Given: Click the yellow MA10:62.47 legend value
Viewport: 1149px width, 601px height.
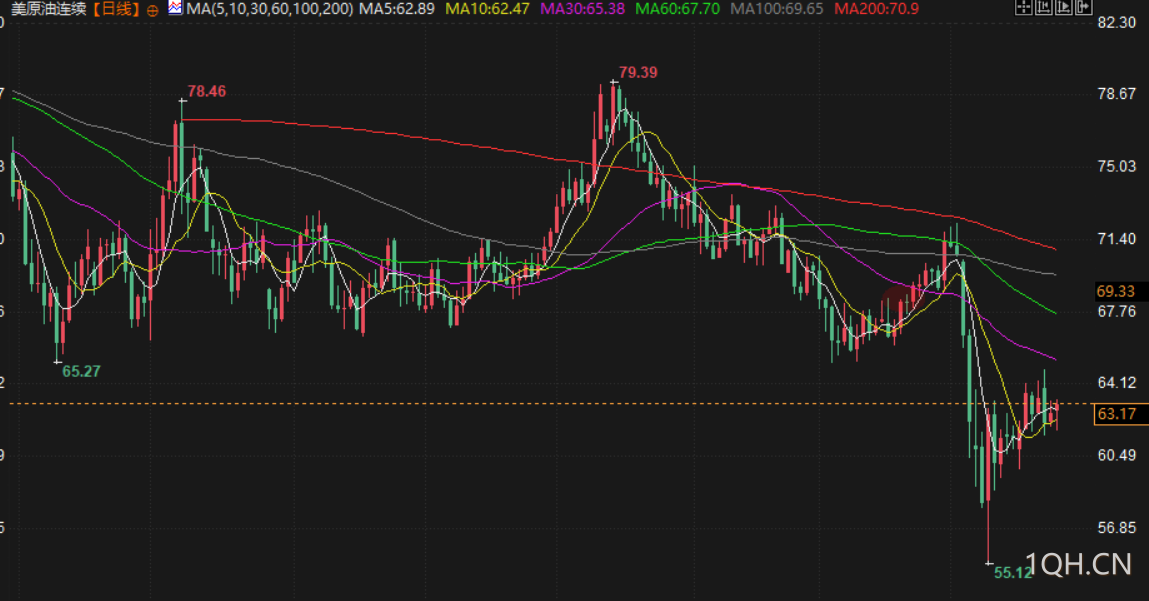Looking at the screenshot, I should pos(487,9).
